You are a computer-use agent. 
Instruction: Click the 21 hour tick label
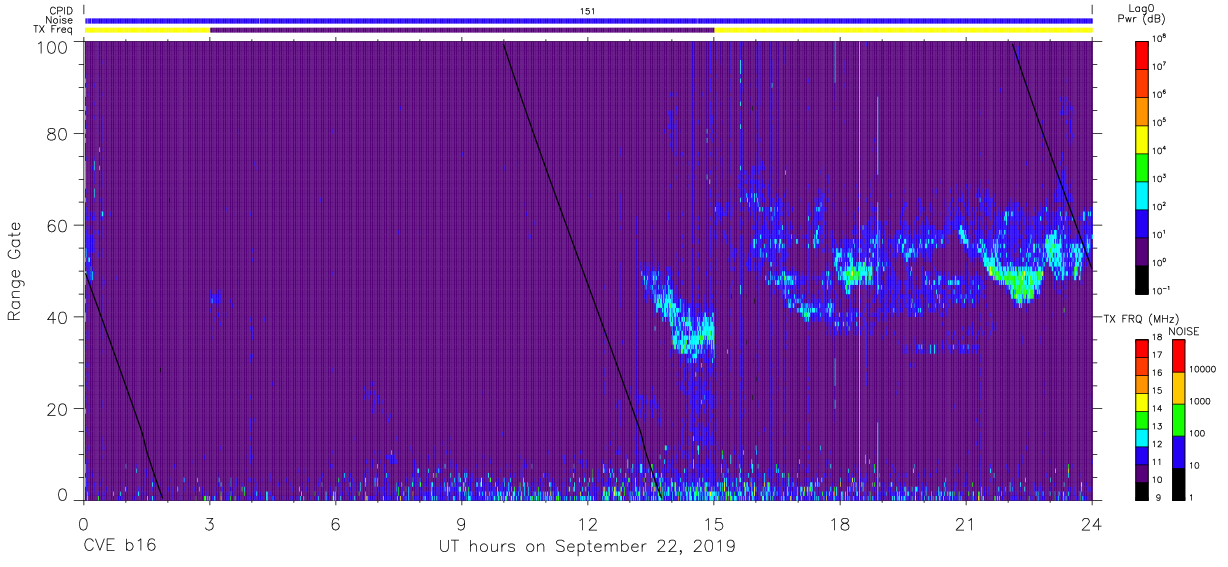click(x=966, y=524)
